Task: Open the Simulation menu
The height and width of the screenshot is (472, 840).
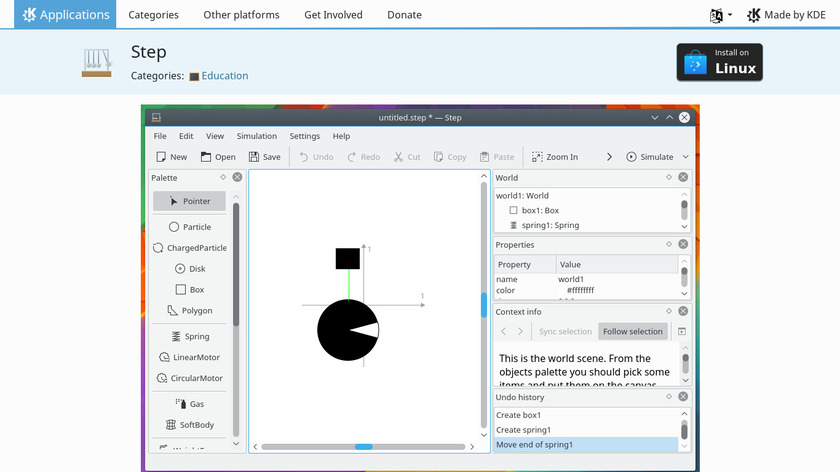Action: (257, 136)
